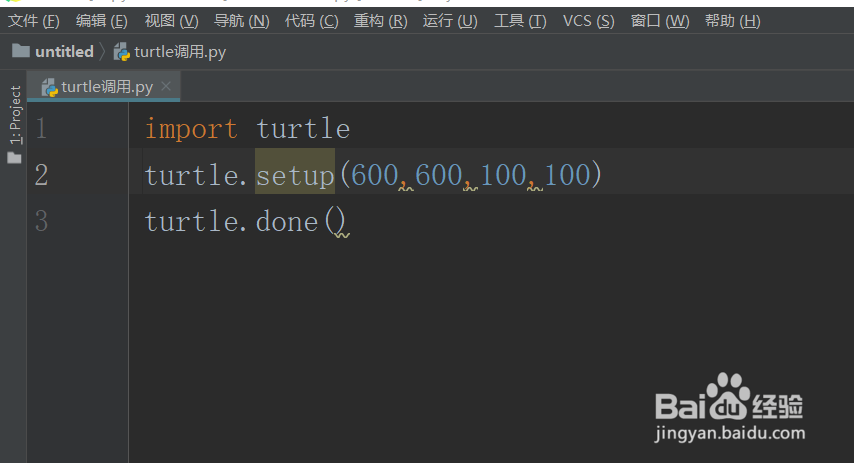Click the Python file icon in breadcrumb
Viewport: 854px width, 463px height.
point(122,52)
